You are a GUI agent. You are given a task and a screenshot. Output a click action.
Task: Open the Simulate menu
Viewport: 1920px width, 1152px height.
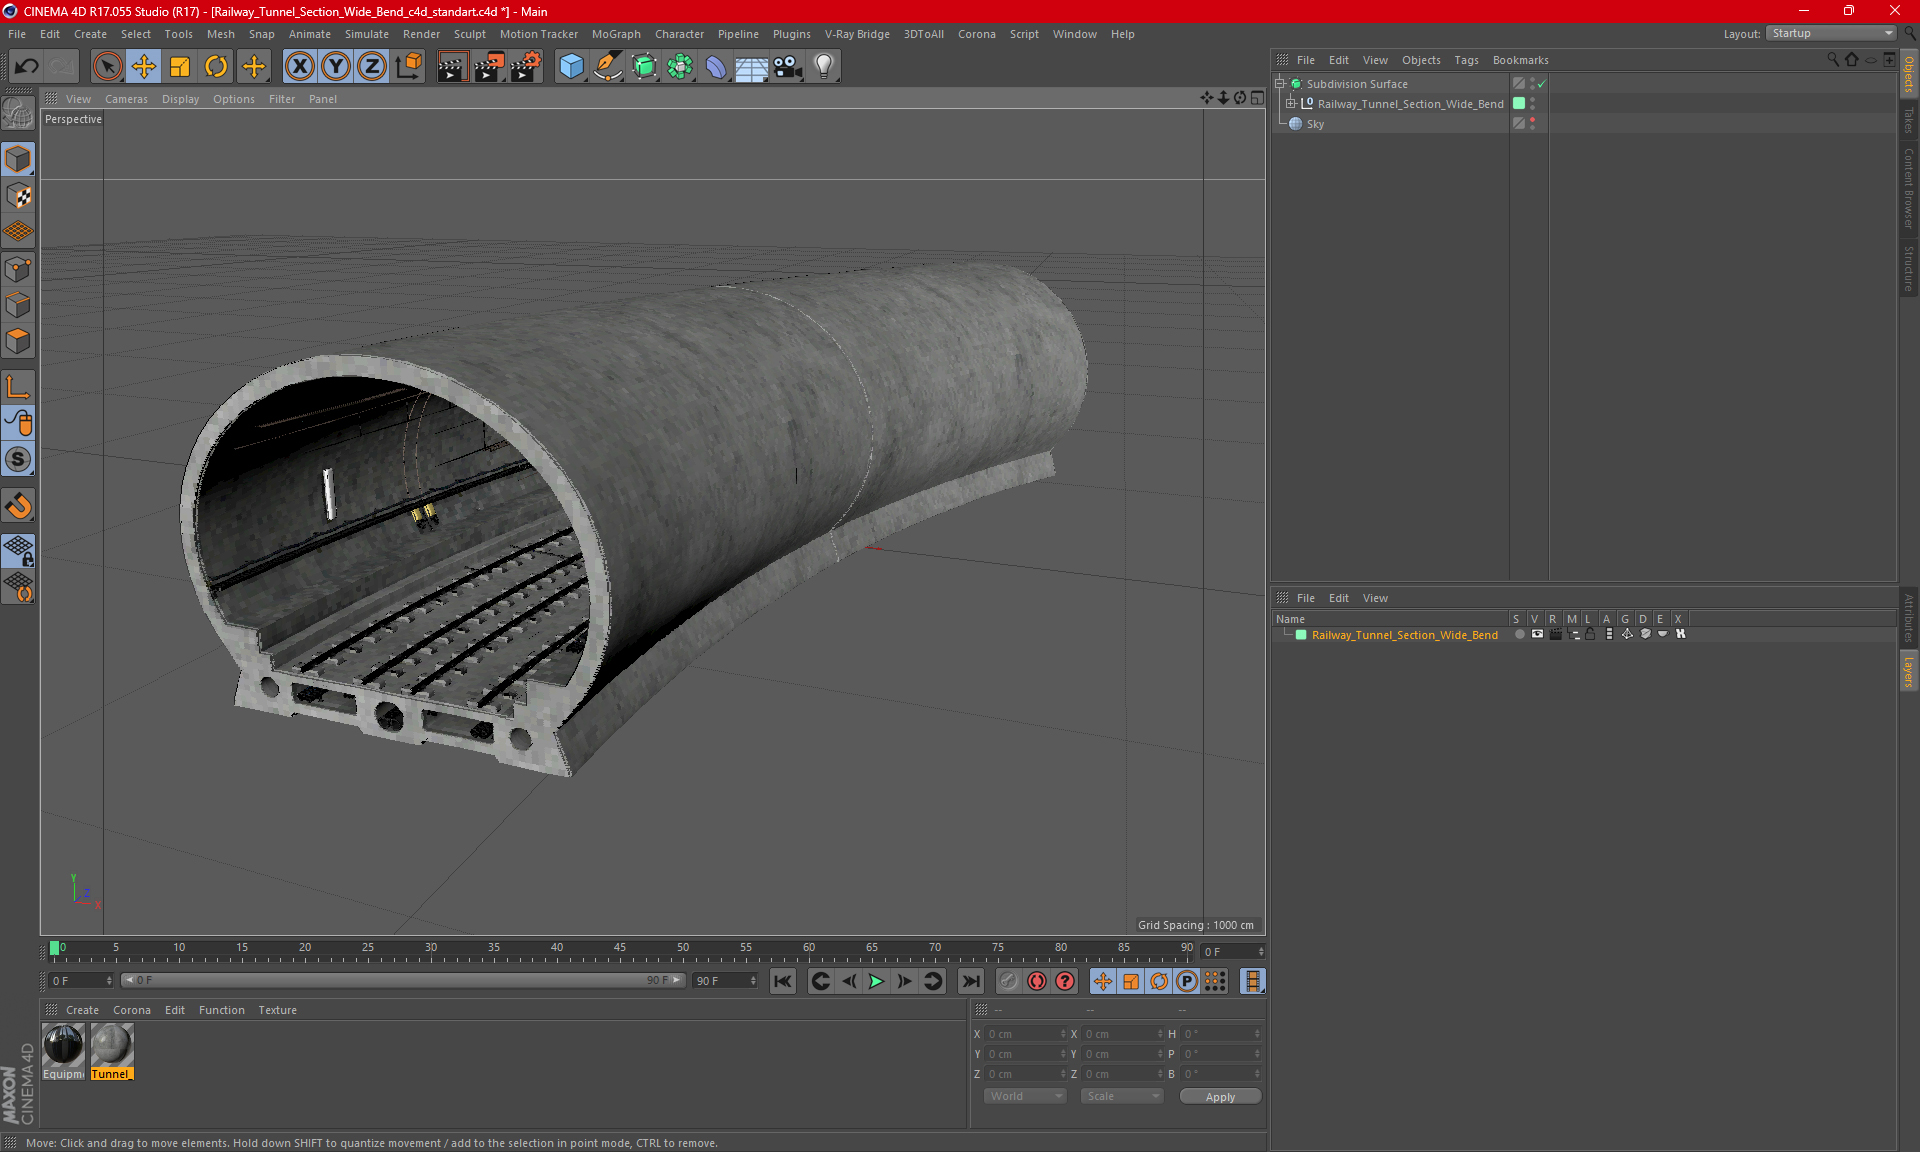pyautogui.click(x=367, y=34)
